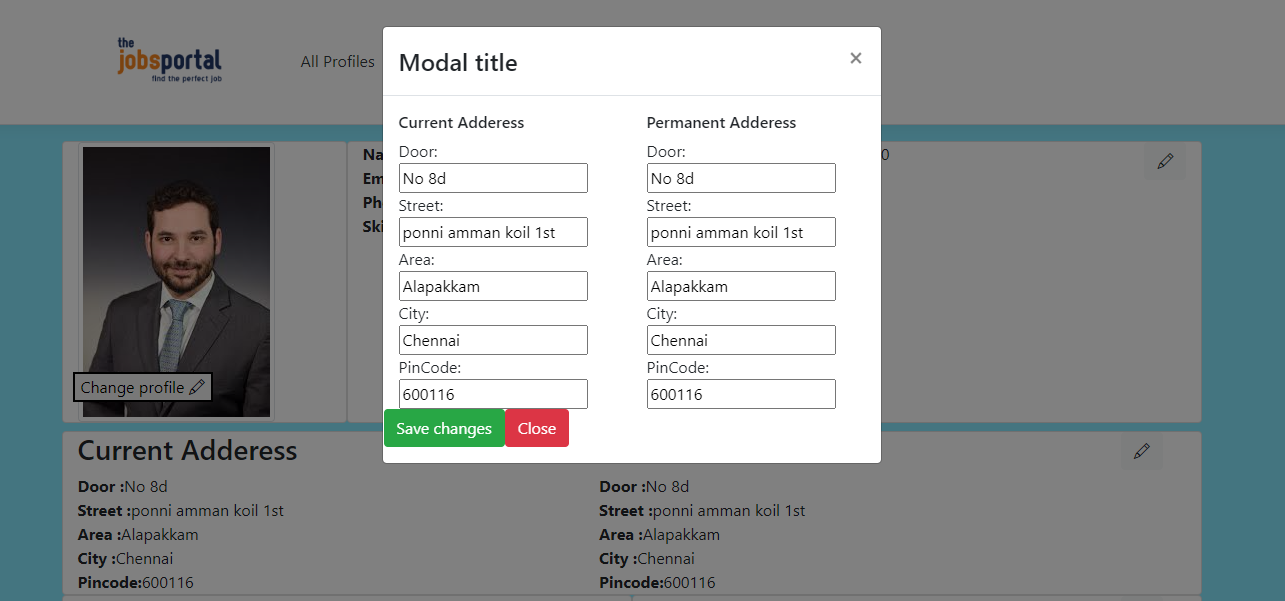Select the Door field under Permanent Adderess

[x=740, y=177]
